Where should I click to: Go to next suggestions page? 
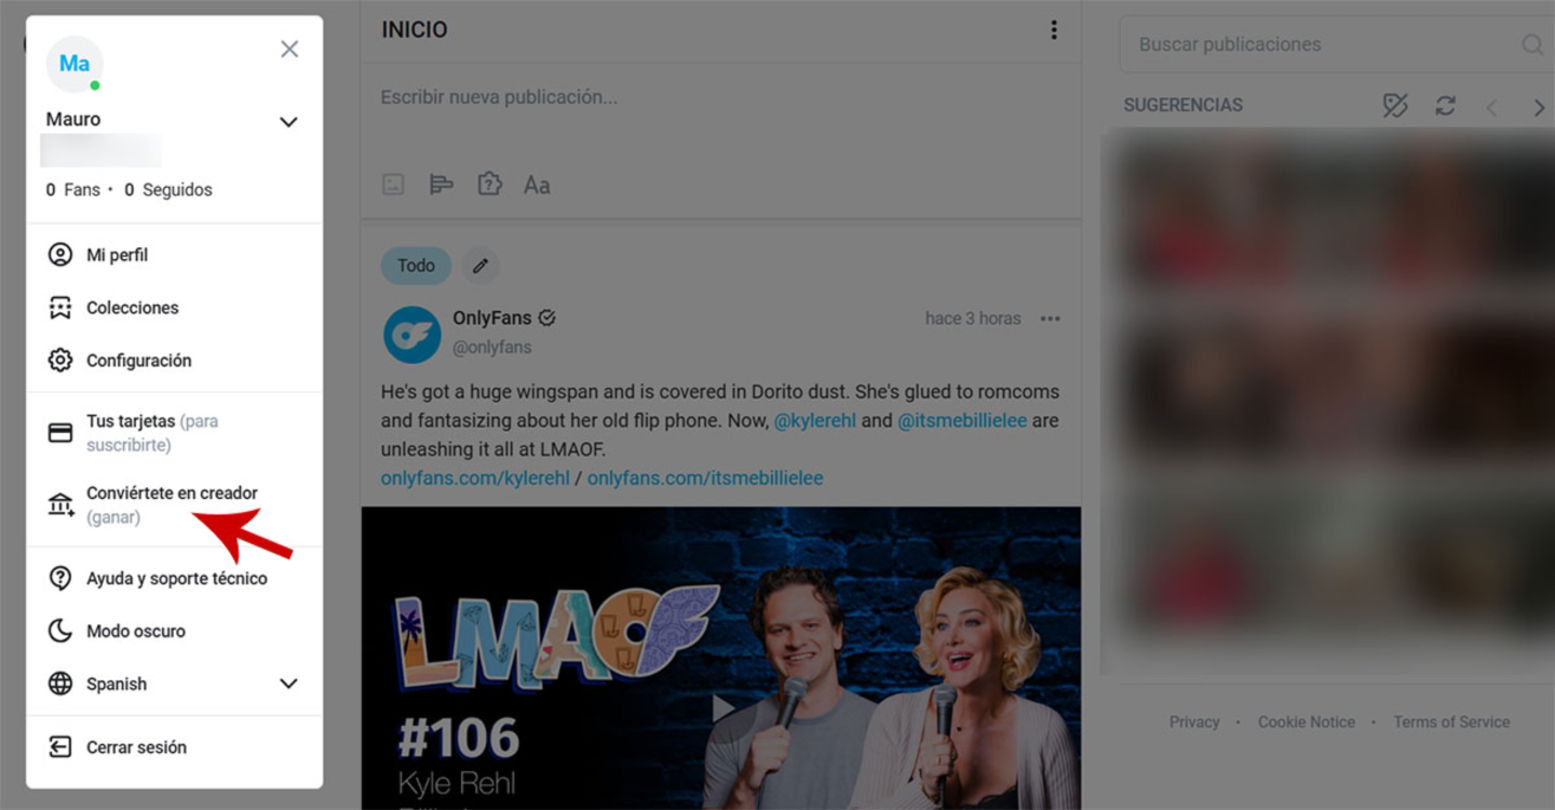point(1539,107)
